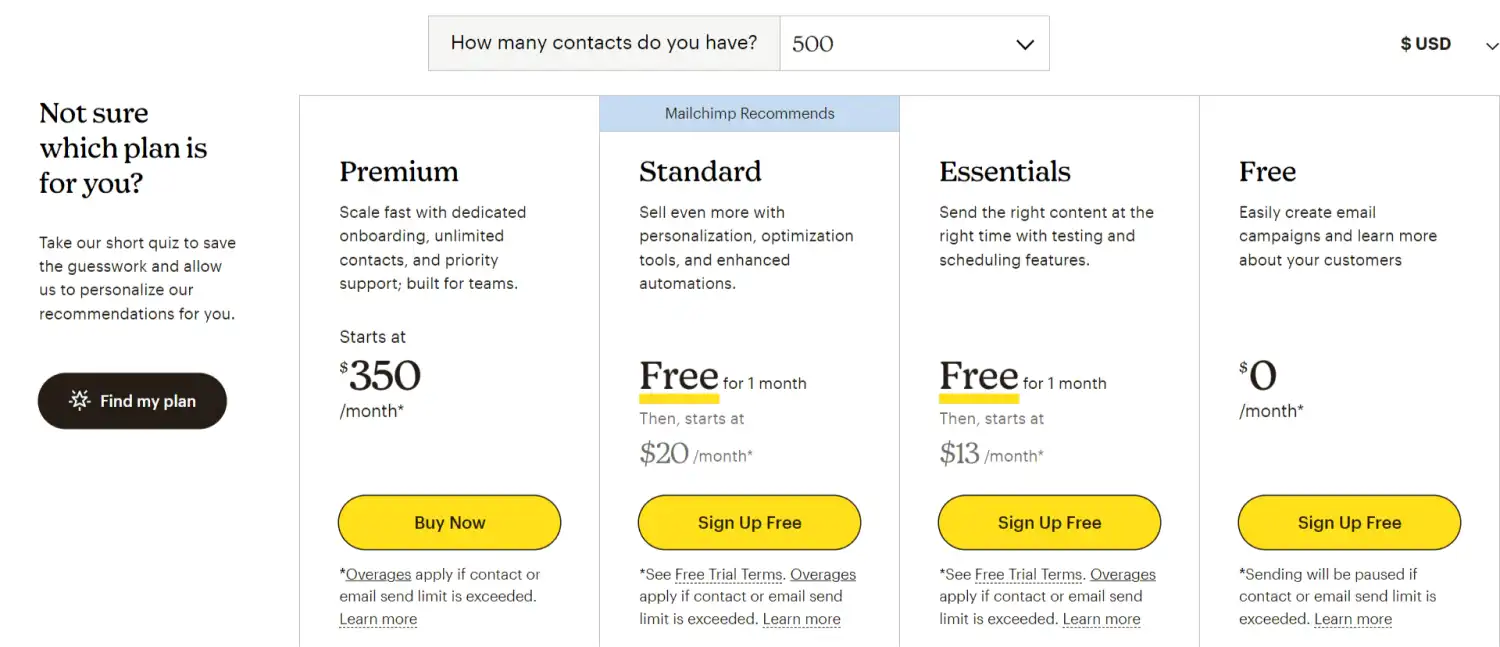The width and height of the screenshot is (1500, 647).
Task: Click Learn more link under Standard
Action: (x=801, y=619)
